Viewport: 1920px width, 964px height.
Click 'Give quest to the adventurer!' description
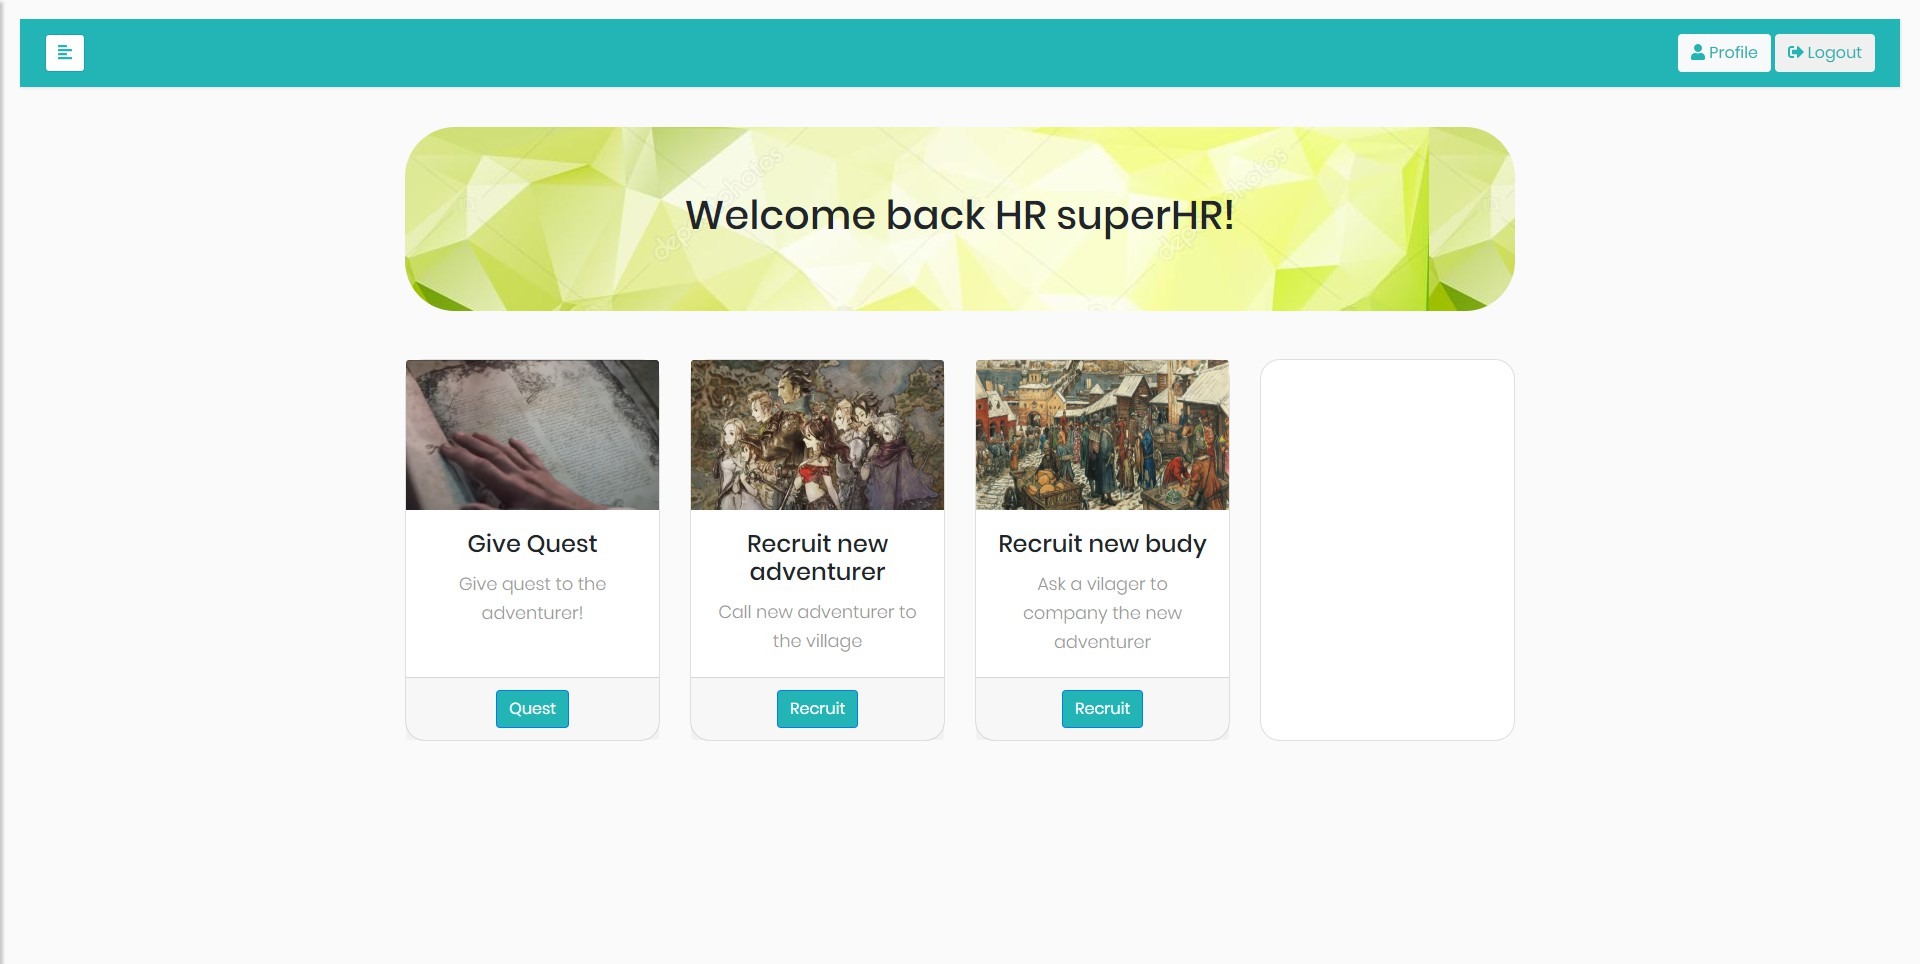coord(532,598)
